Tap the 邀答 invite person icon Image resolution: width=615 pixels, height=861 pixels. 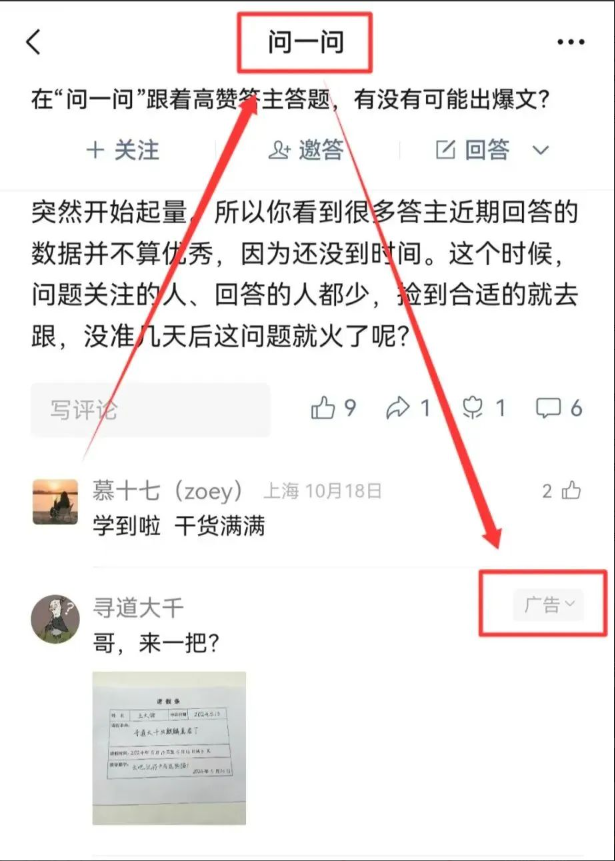279,150
